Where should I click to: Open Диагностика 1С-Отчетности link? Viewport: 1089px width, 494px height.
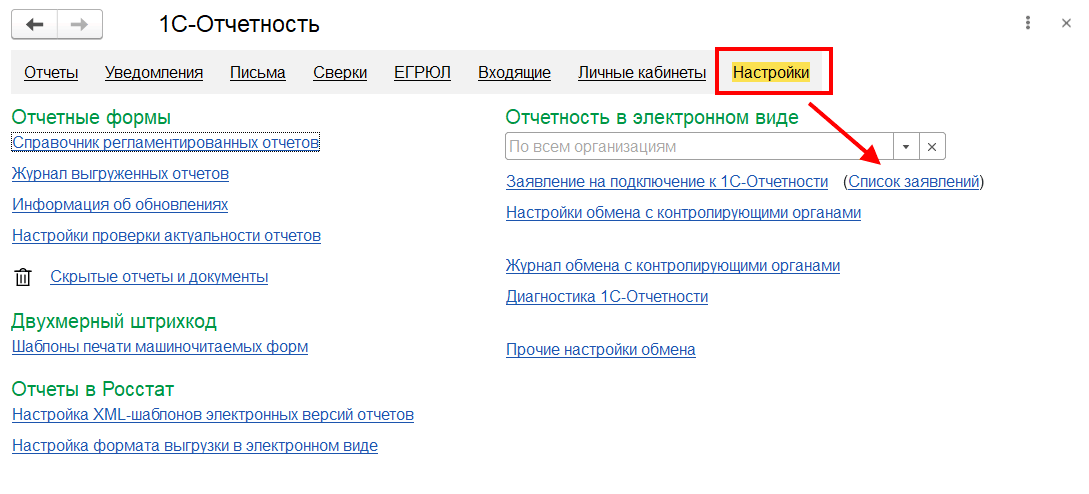click(x=607, y=297)
